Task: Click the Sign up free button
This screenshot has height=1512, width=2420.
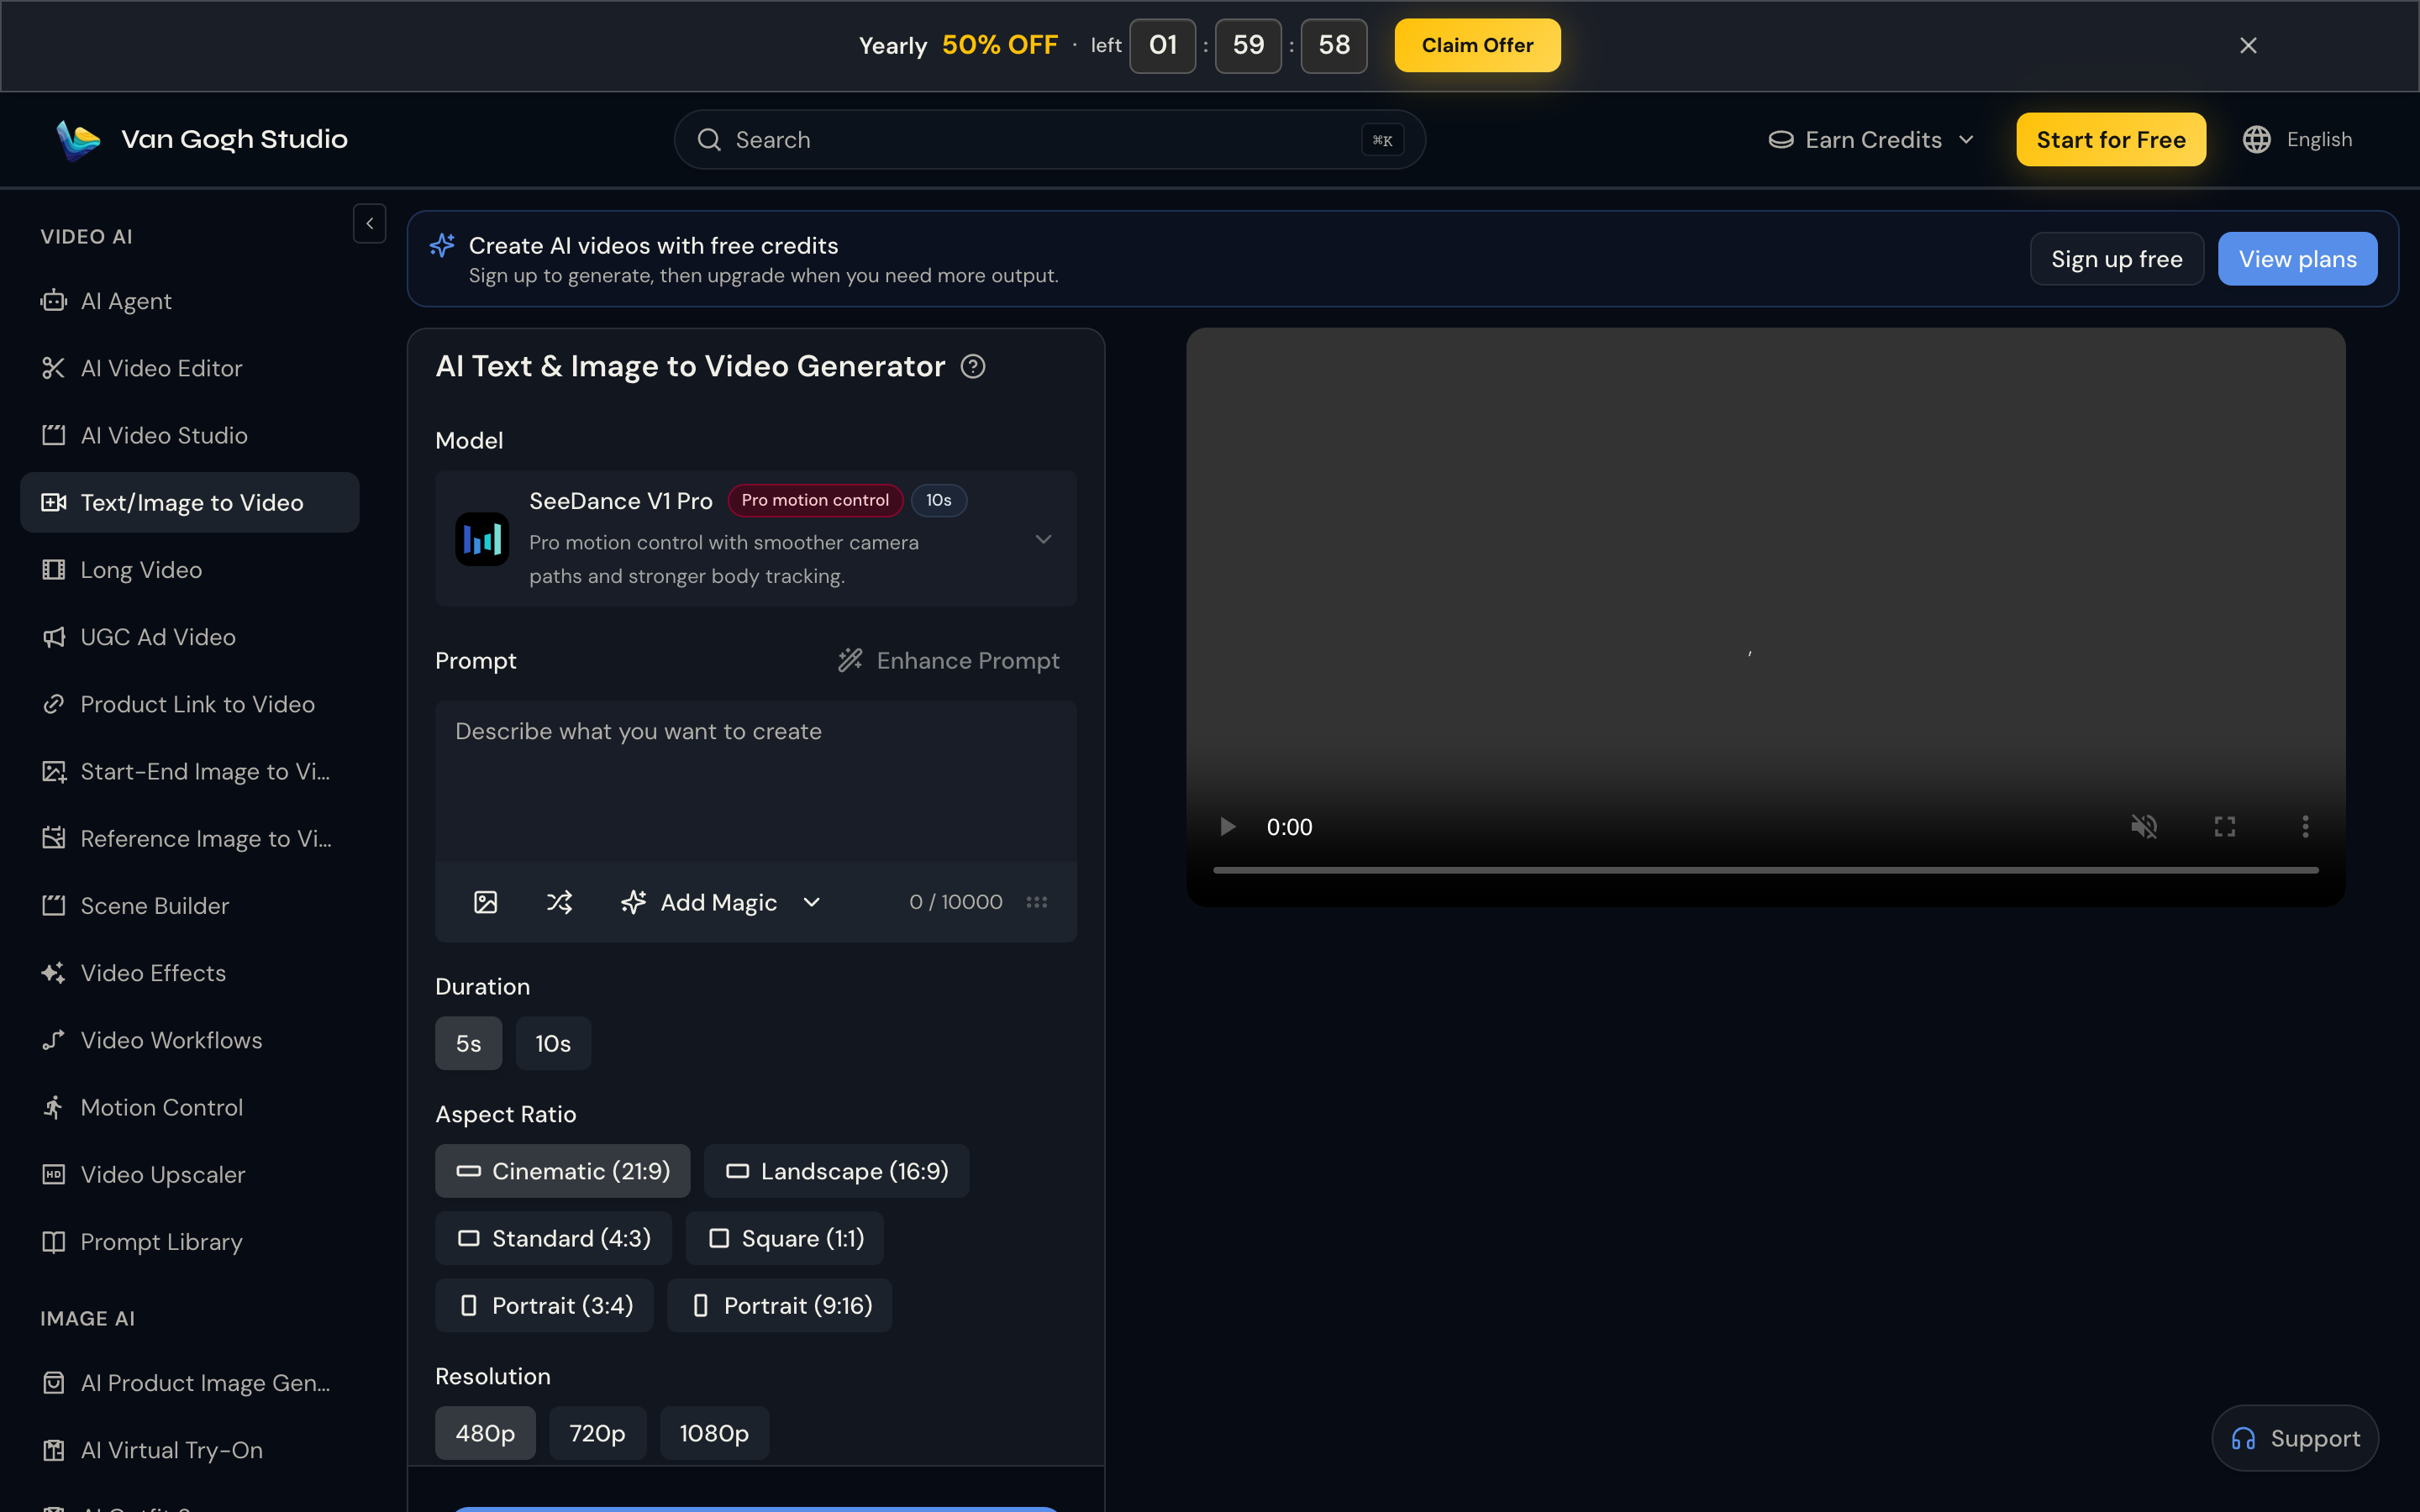Action: tap(2117, 259)
